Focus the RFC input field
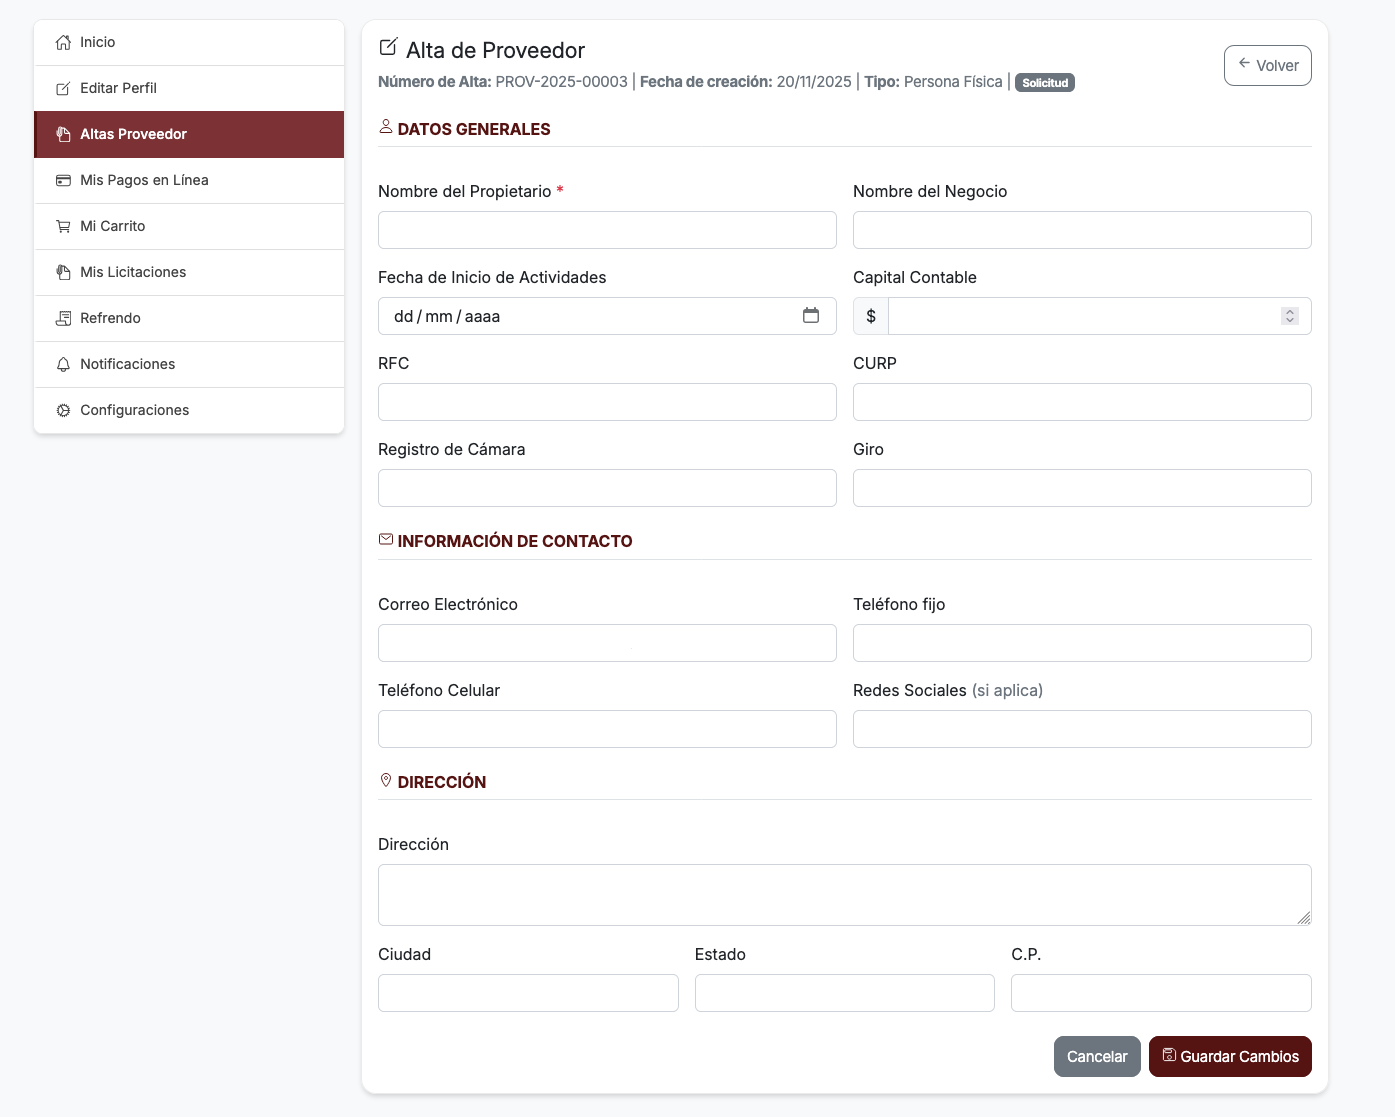1395x1117 pixels. [x=607, y=402]
